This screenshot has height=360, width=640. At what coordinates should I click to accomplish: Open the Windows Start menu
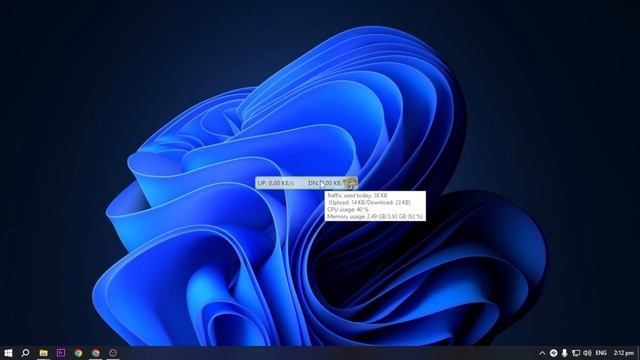click(x=8, y=353)
